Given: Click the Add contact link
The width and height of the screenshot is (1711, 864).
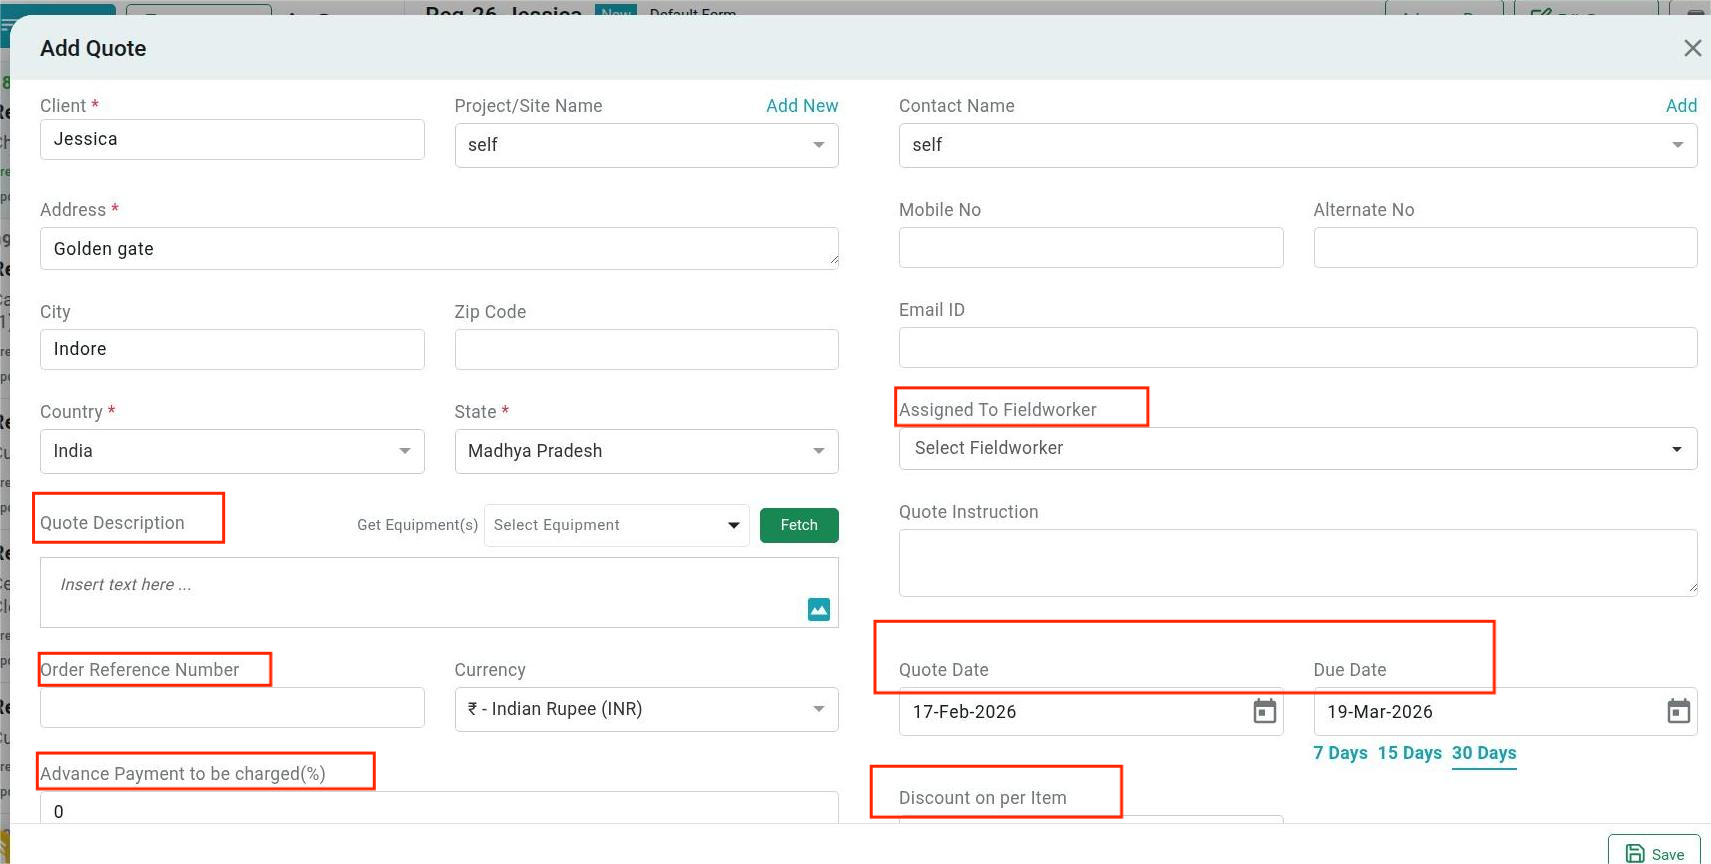Looking at the screenshot, I should pyautogui.click(x=1680, y=106).
